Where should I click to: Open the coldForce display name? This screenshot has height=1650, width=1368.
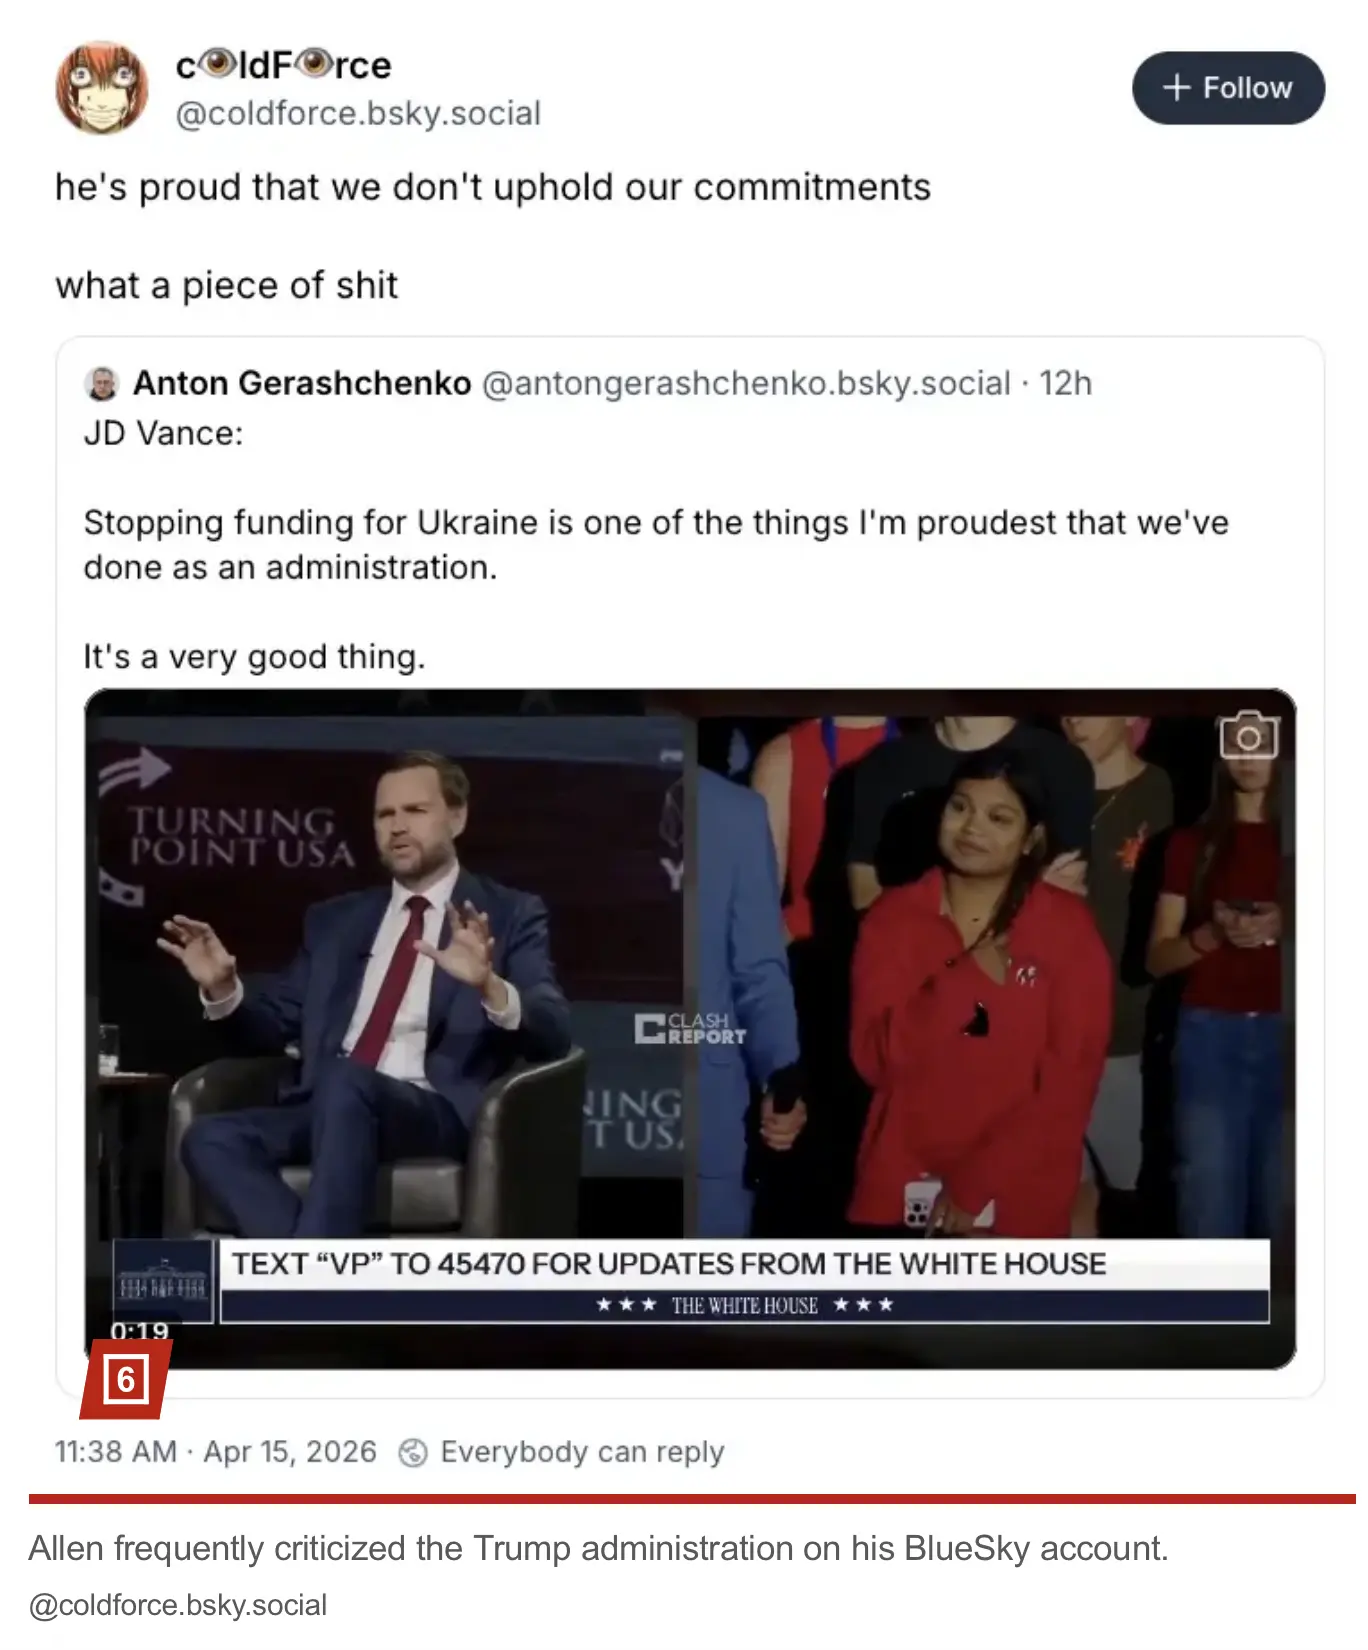coord(283,66)
